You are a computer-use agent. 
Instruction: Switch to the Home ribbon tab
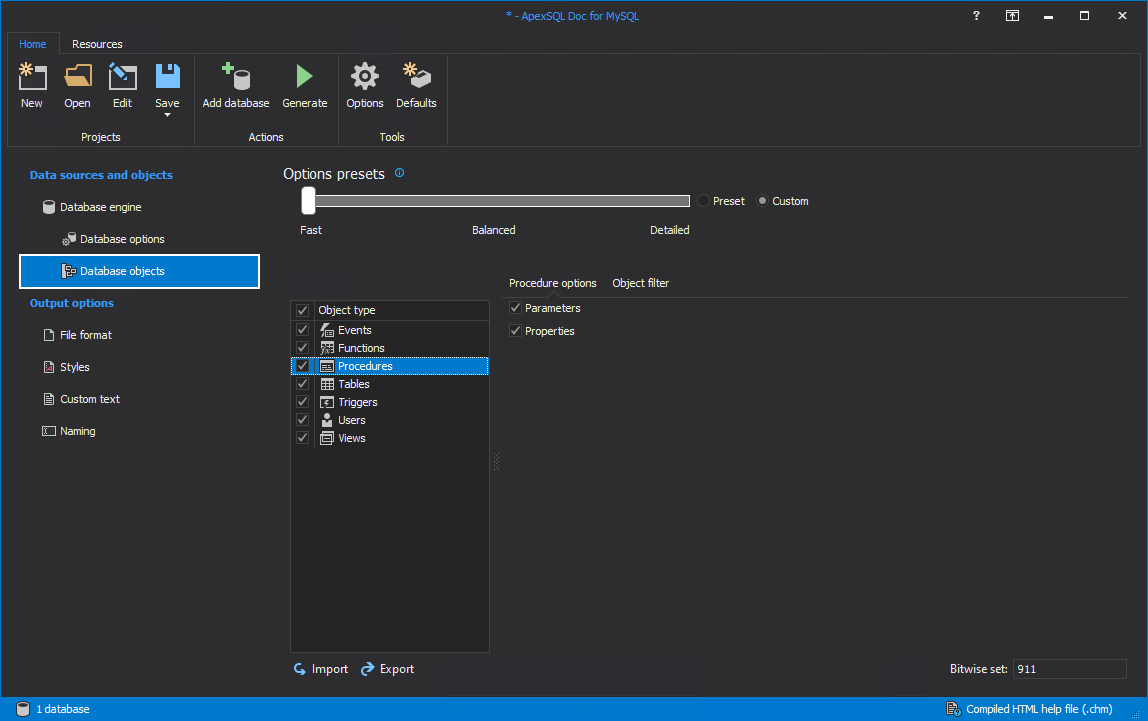coord(32,44)
